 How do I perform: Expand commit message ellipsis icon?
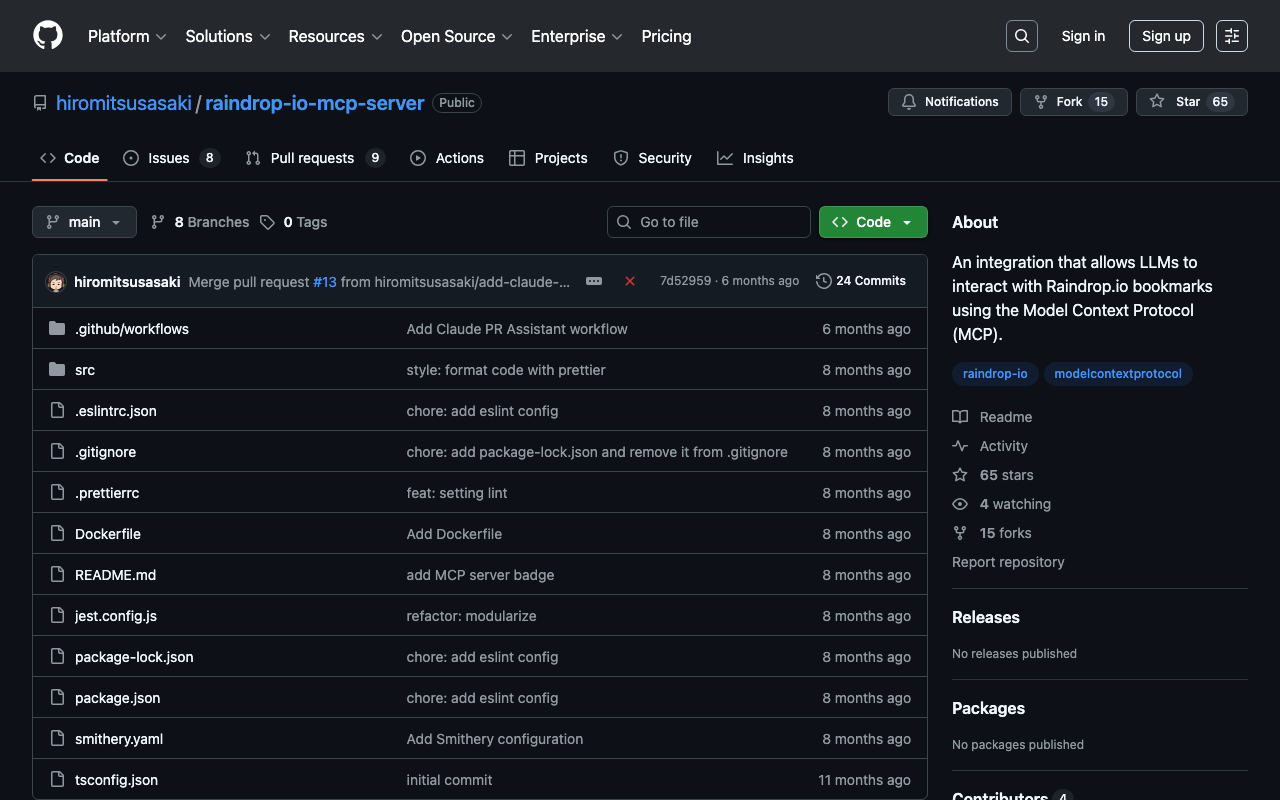(594, 281)
